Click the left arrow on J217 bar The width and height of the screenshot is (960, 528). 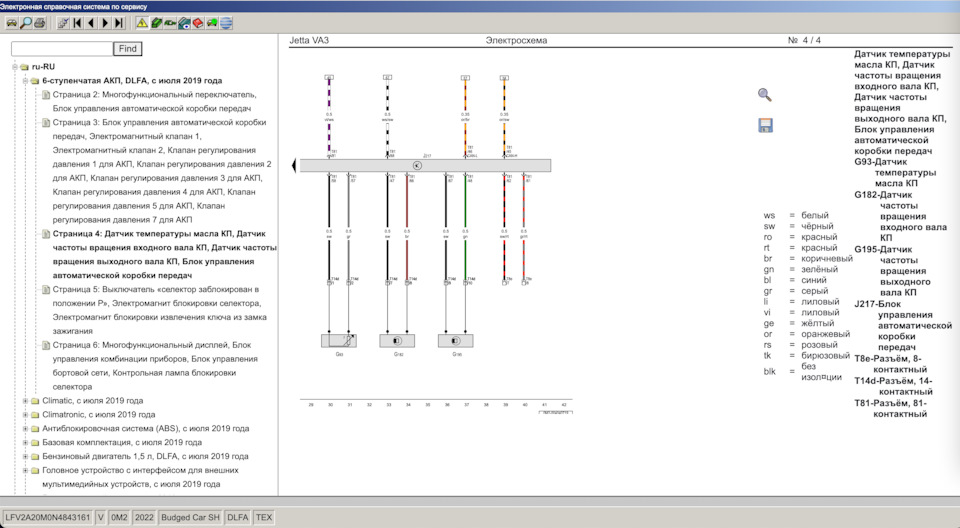coord(294,165)
